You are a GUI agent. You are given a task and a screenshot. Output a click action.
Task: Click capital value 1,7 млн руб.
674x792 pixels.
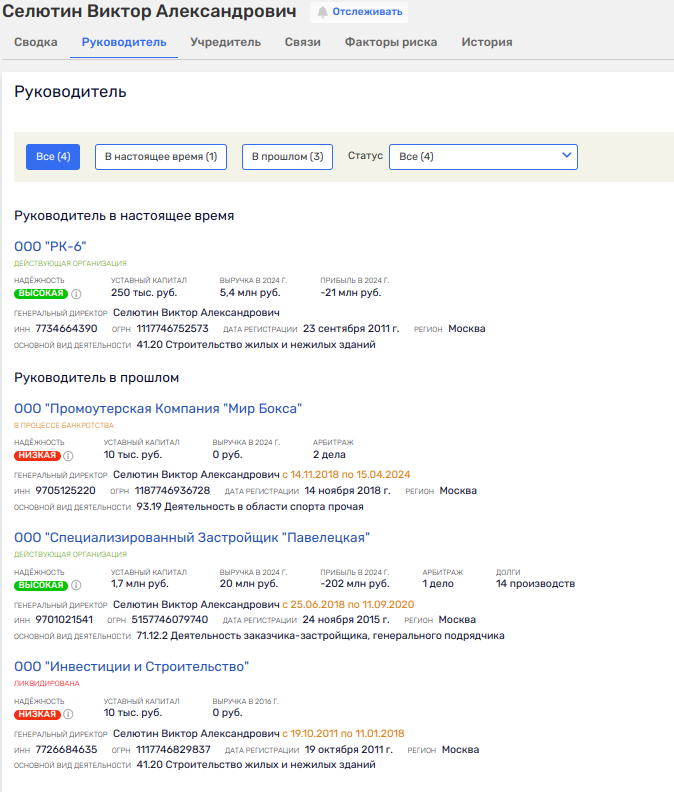coord(140,584)
